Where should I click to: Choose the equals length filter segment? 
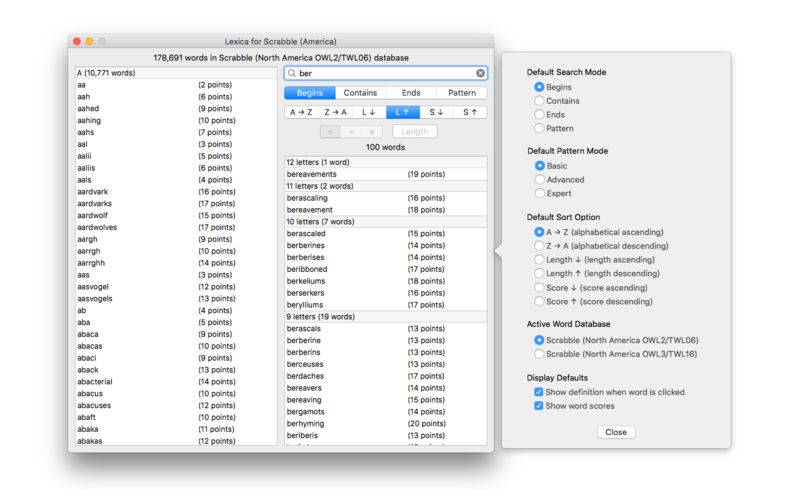point(351,132)
